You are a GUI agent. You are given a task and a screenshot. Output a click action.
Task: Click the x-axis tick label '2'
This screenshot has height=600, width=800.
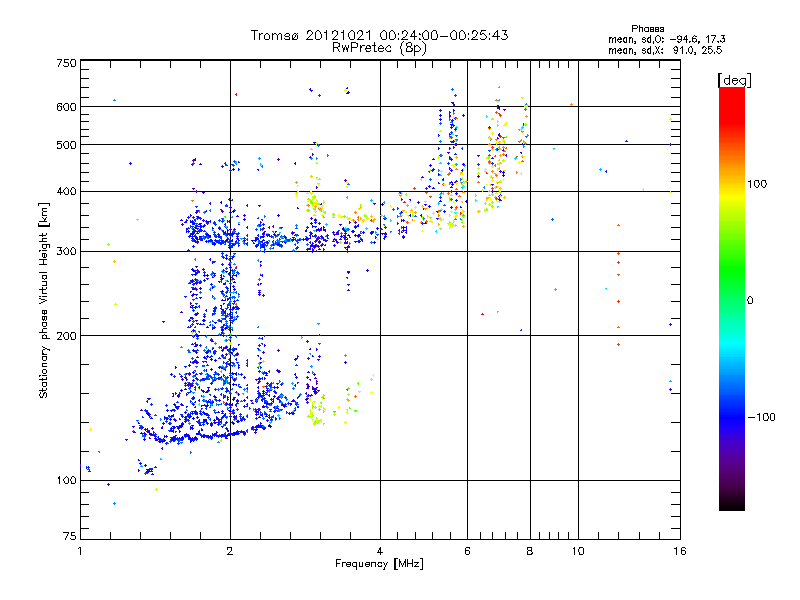(230, 551)
